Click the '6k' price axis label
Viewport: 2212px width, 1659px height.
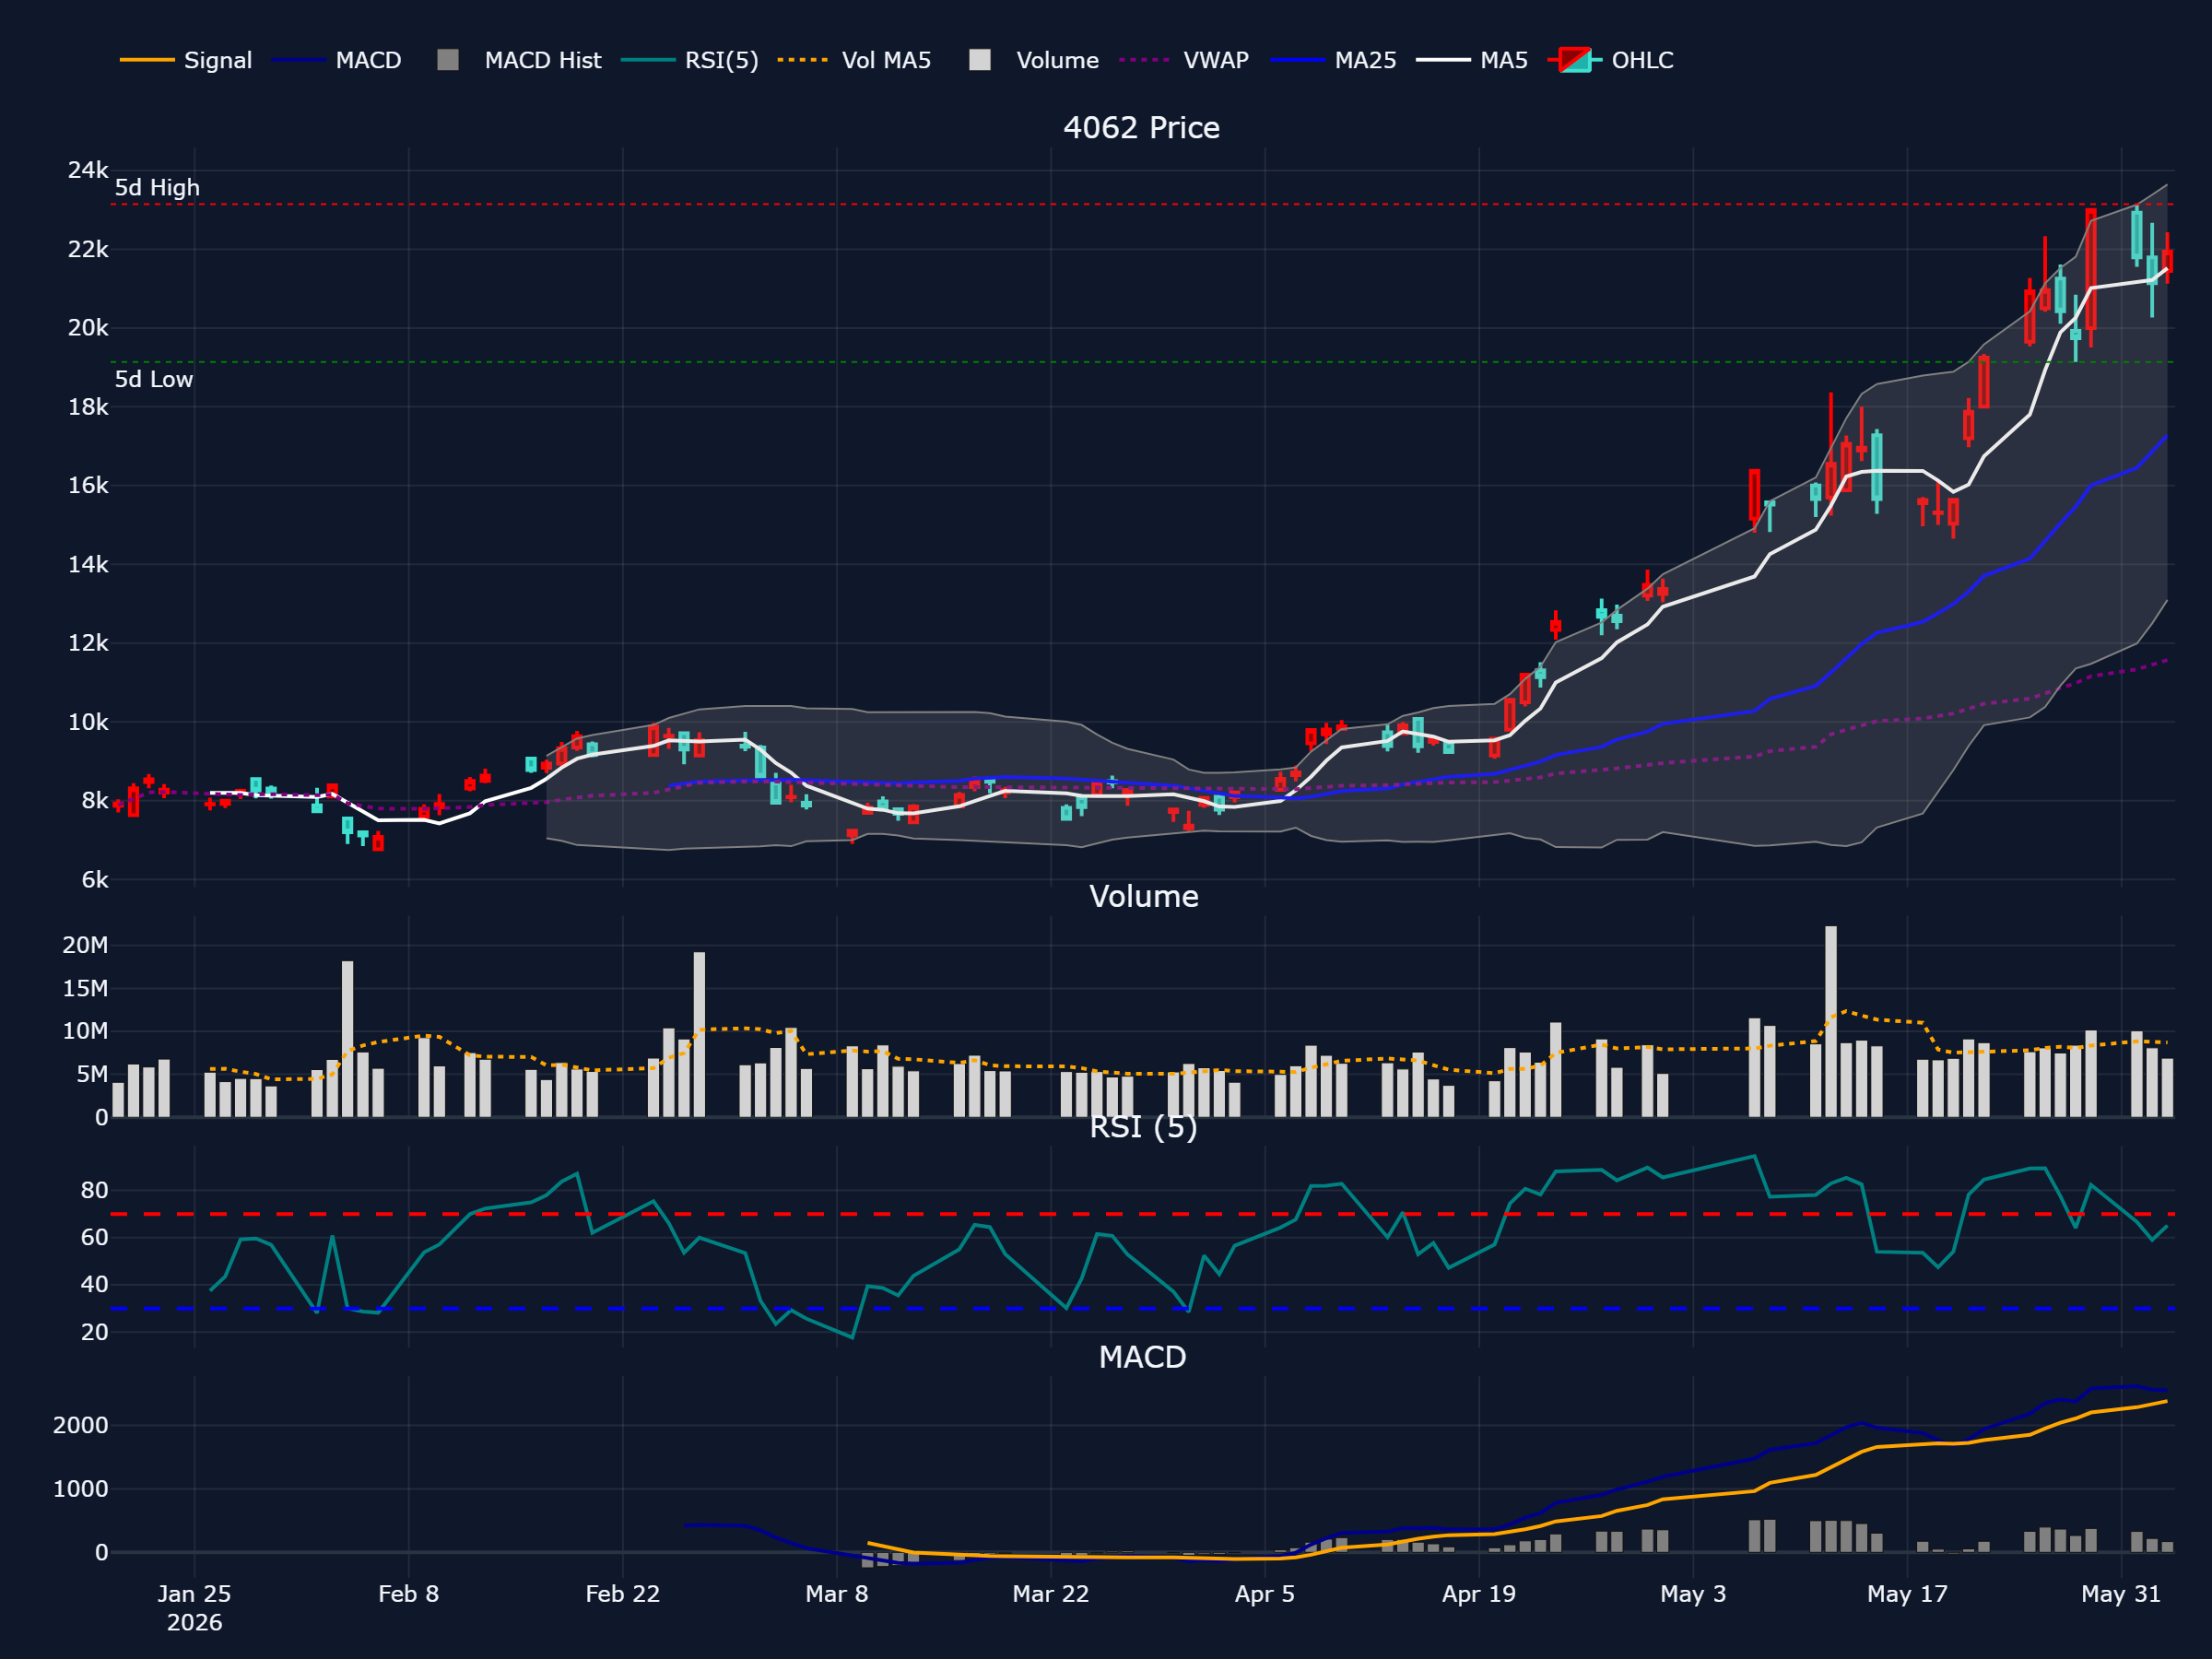pyautogui.click(x=95, y=880)
